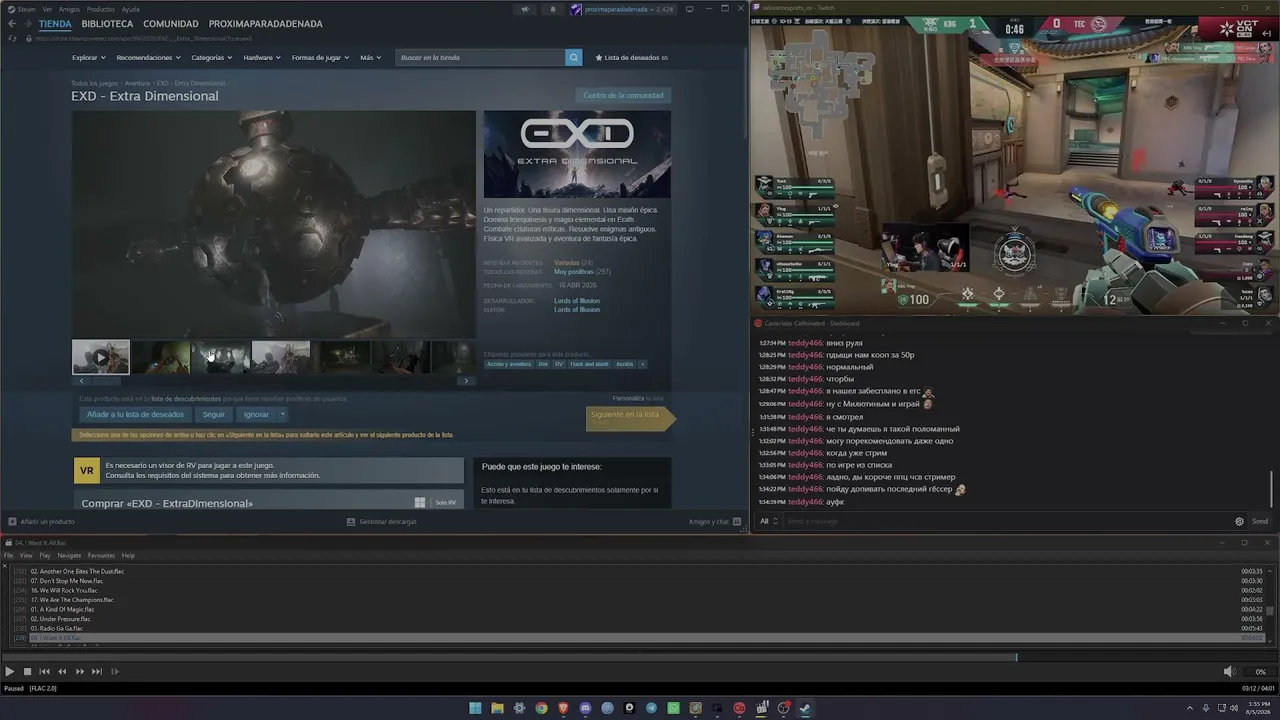Viewport: 1280px width, 720px height.
Task: Click the Seguir button
Action: [x=214, y=414]
